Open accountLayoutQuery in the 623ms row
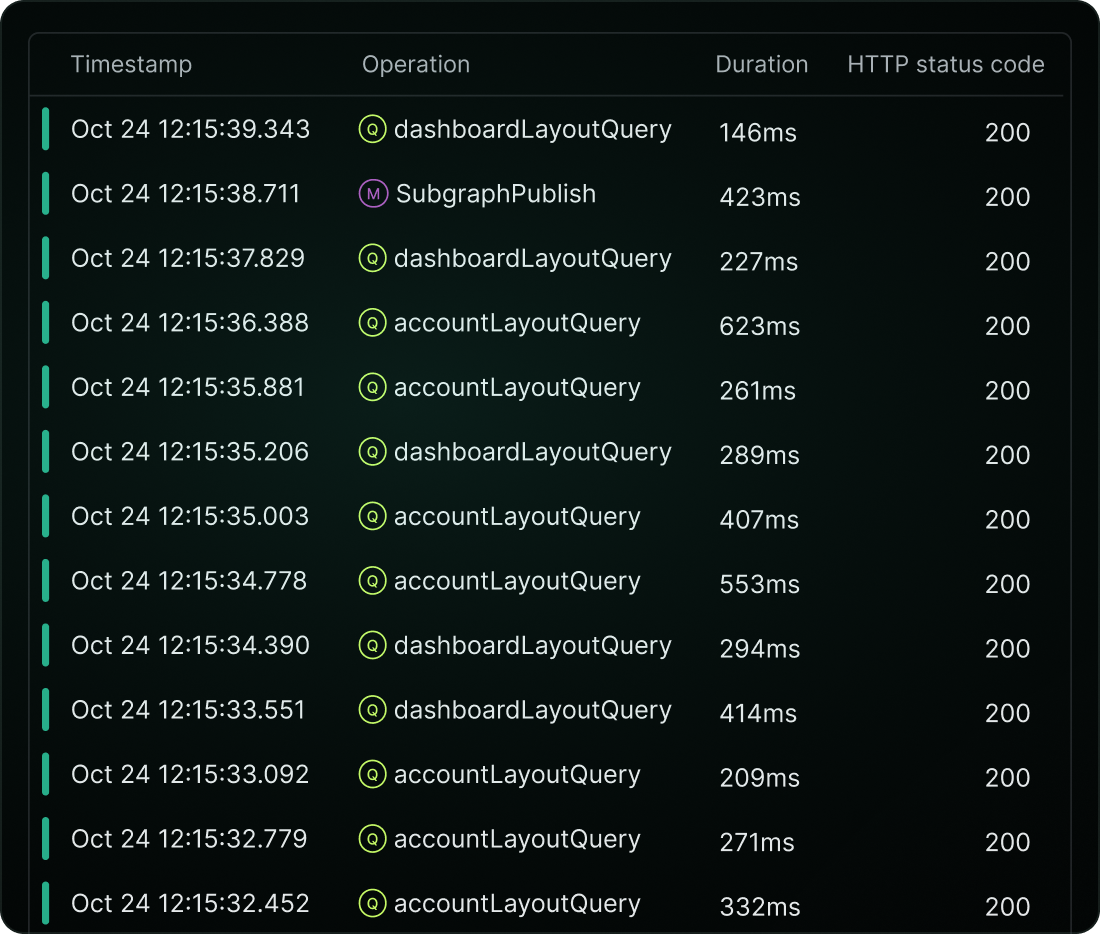 (517, 323)
